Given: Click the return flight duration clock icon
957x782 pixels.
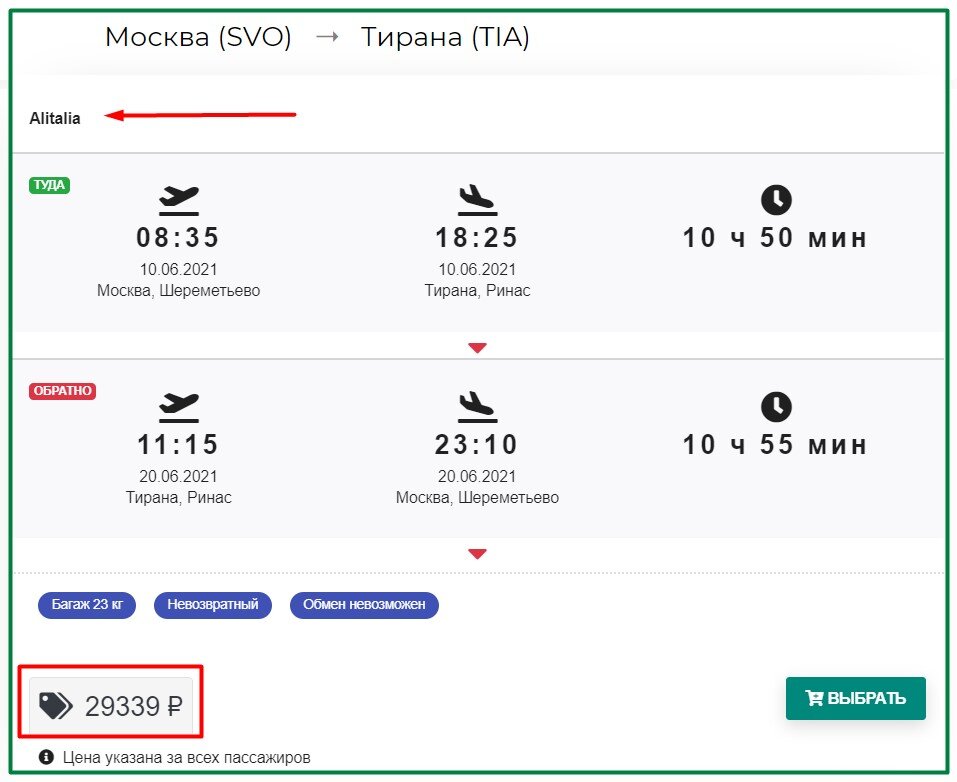Looking at the screenshot, I should click(x=776, y=407).
